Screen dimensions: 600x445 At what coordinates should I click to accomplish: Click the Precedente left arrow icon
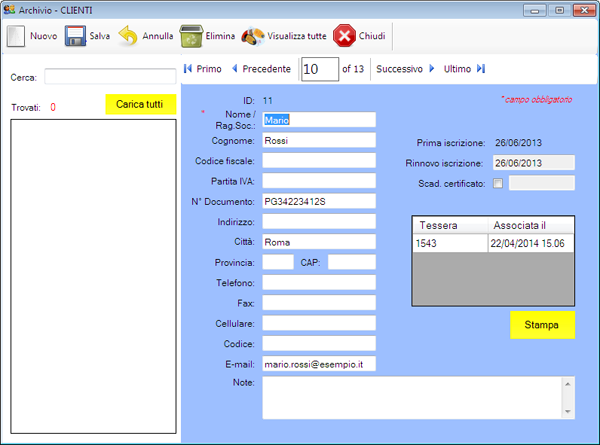(235, 68)
